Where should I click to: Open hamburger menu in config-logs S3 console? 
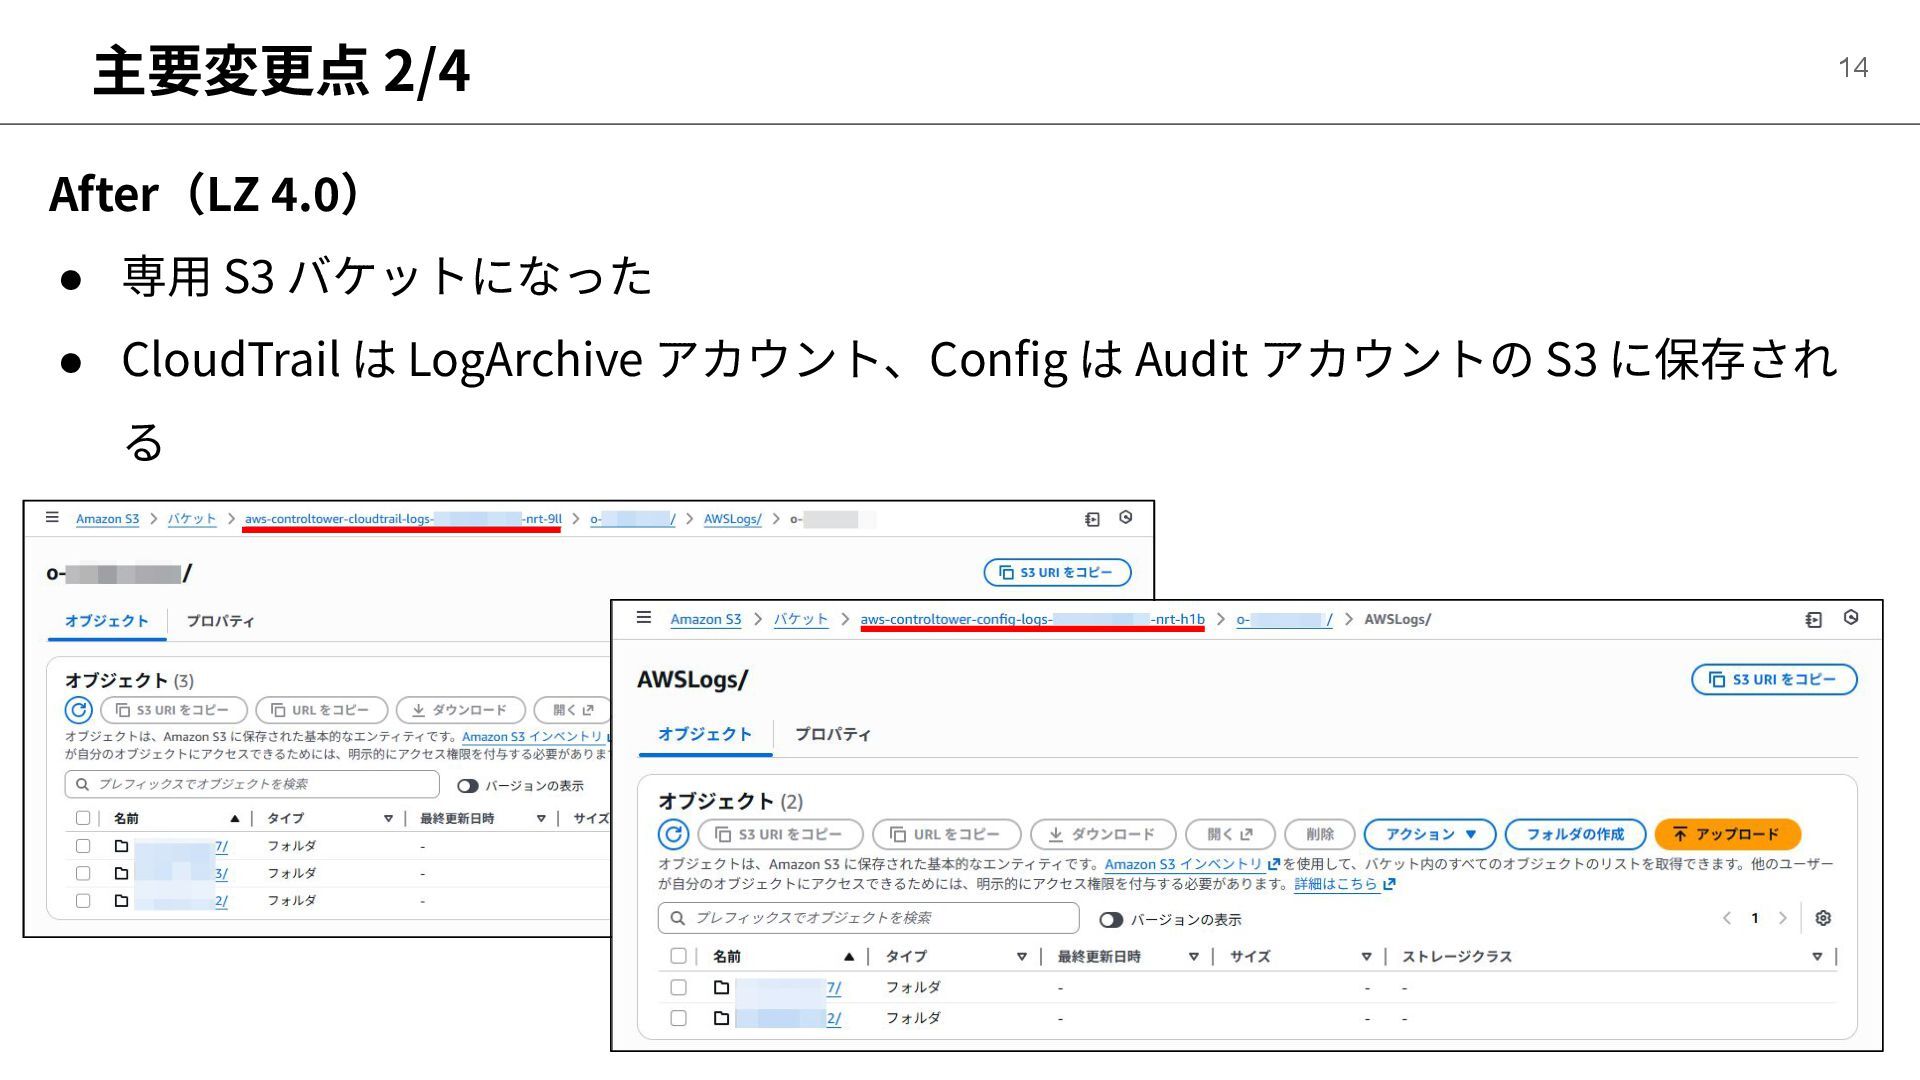pyautogui.click(x=644, y=618)
